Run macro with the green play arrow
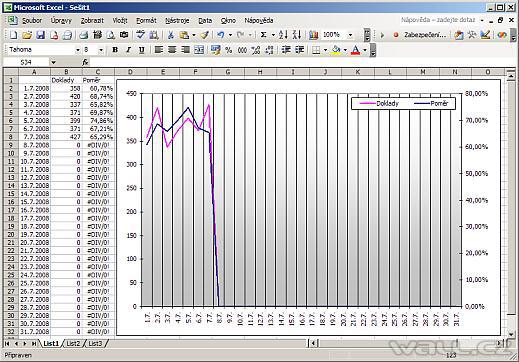 pos(382,35)
